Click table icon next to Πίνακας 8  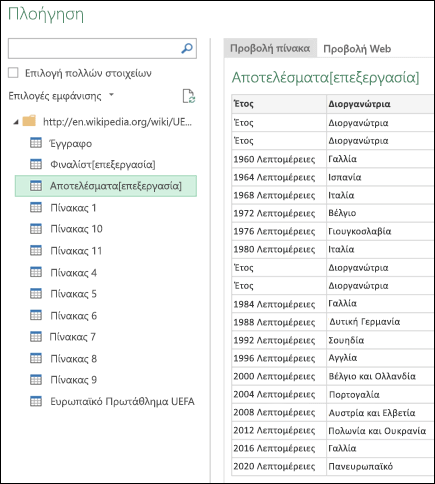(x=36, y=358)
